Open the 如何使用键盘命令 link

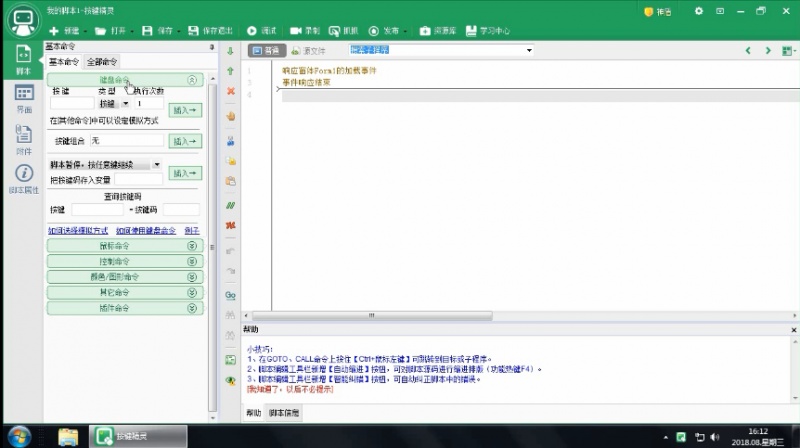(146, 231)
